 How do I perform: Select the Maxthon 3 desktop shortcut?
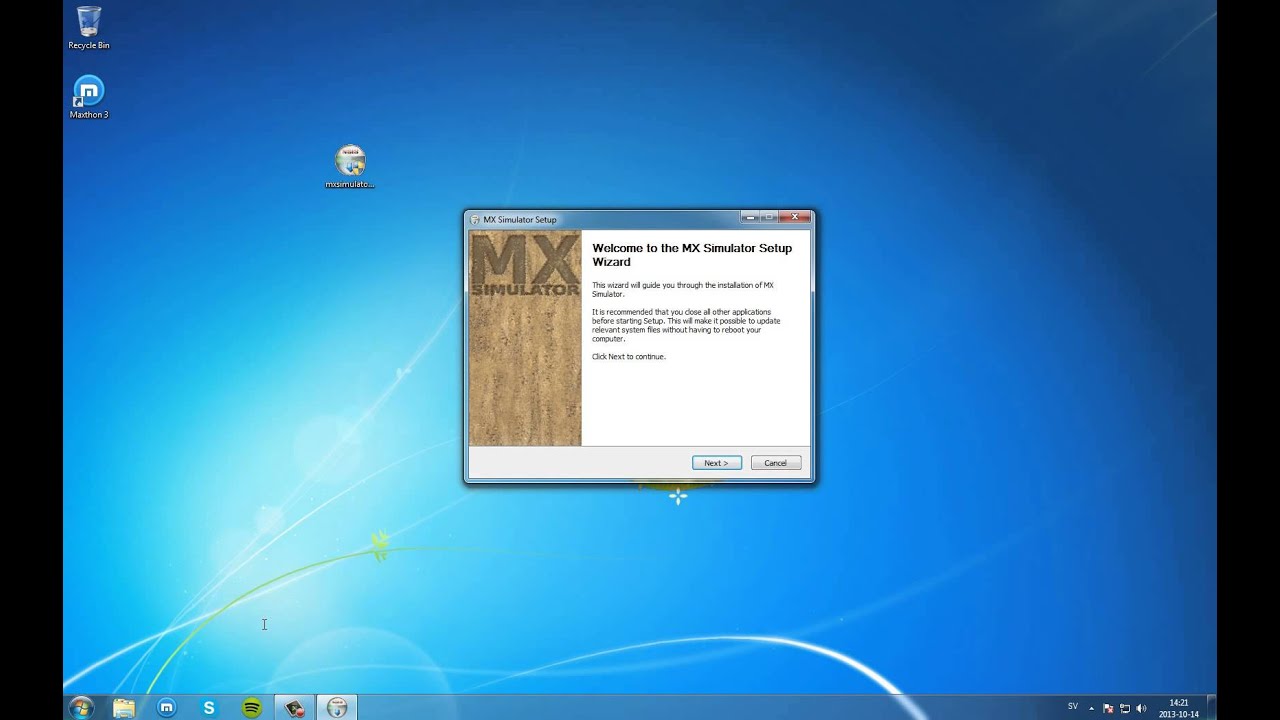[89, 98]
